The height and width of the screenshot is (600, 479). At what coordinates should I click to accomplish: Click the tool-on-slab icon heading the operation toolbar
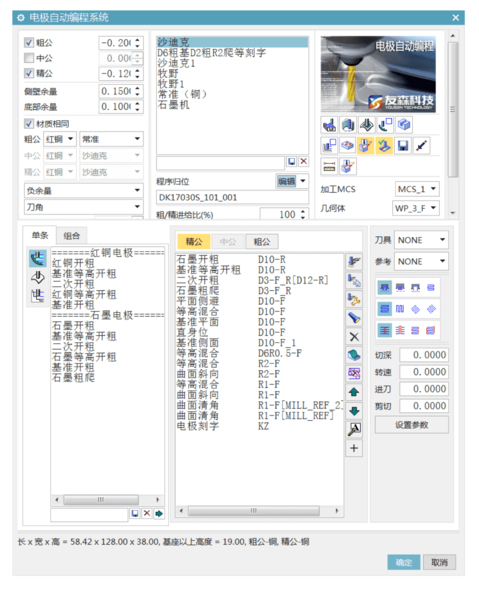[x=354, y=262]
